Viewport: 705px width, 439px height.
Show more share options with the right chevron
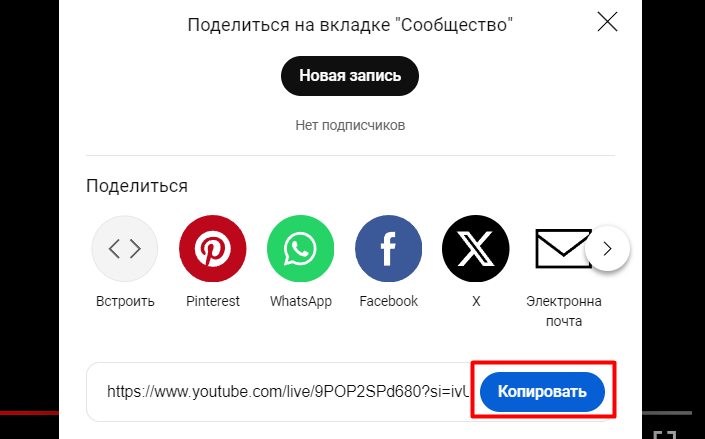coord(607,248)
